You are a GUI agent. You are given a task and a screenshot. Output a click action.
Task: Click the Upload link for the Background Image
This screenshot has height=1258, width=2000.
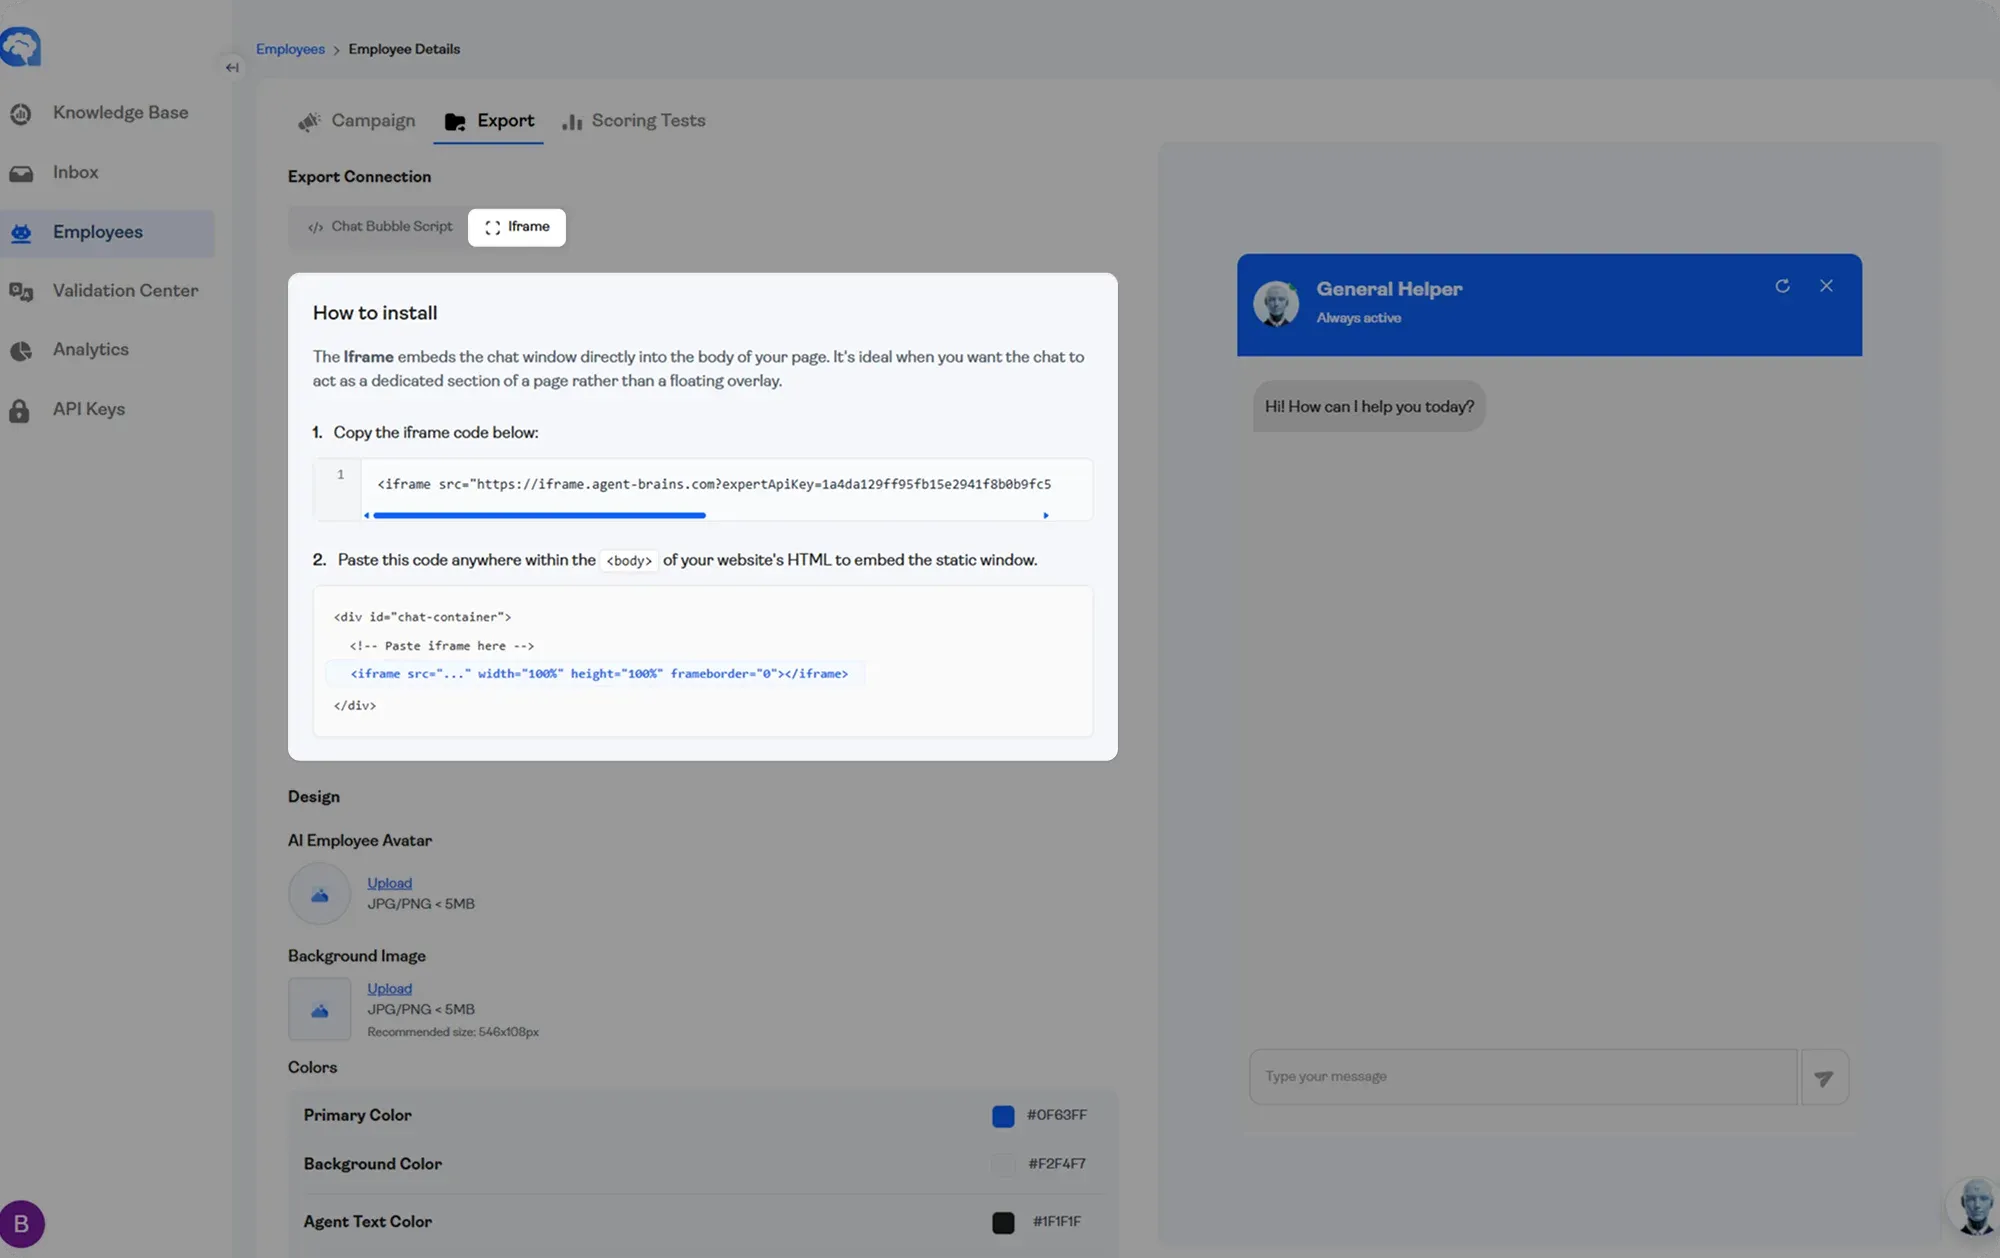click(389, 989)
